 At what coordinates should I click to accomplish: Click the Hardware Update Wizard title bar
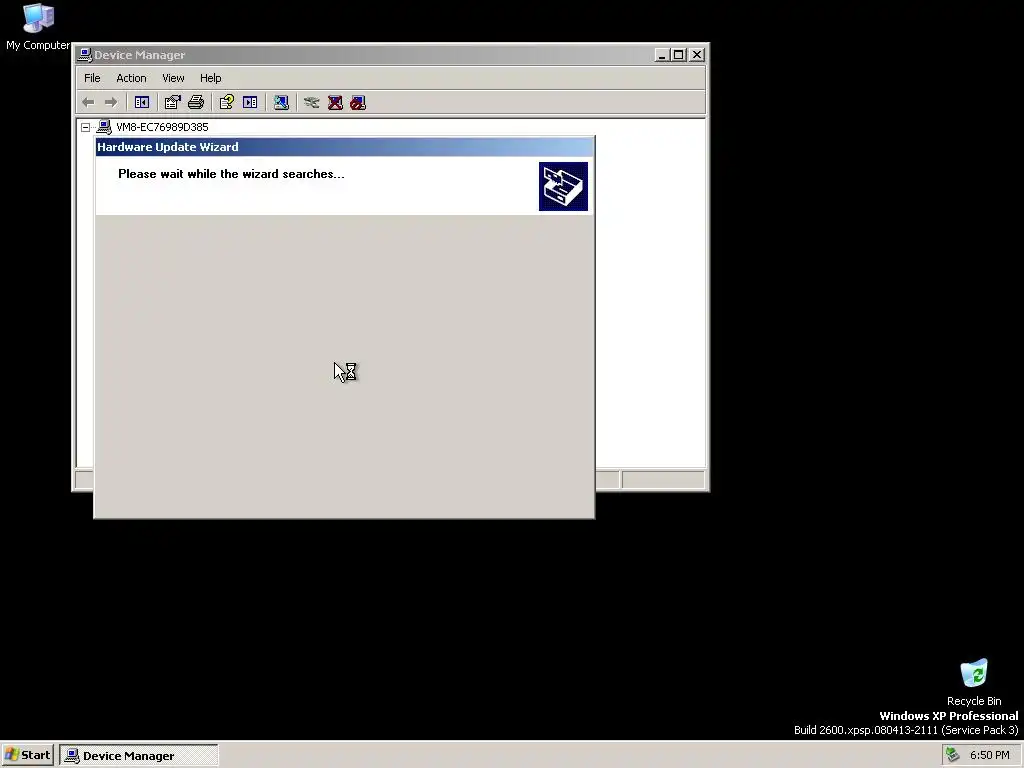(x=345, y=147)
